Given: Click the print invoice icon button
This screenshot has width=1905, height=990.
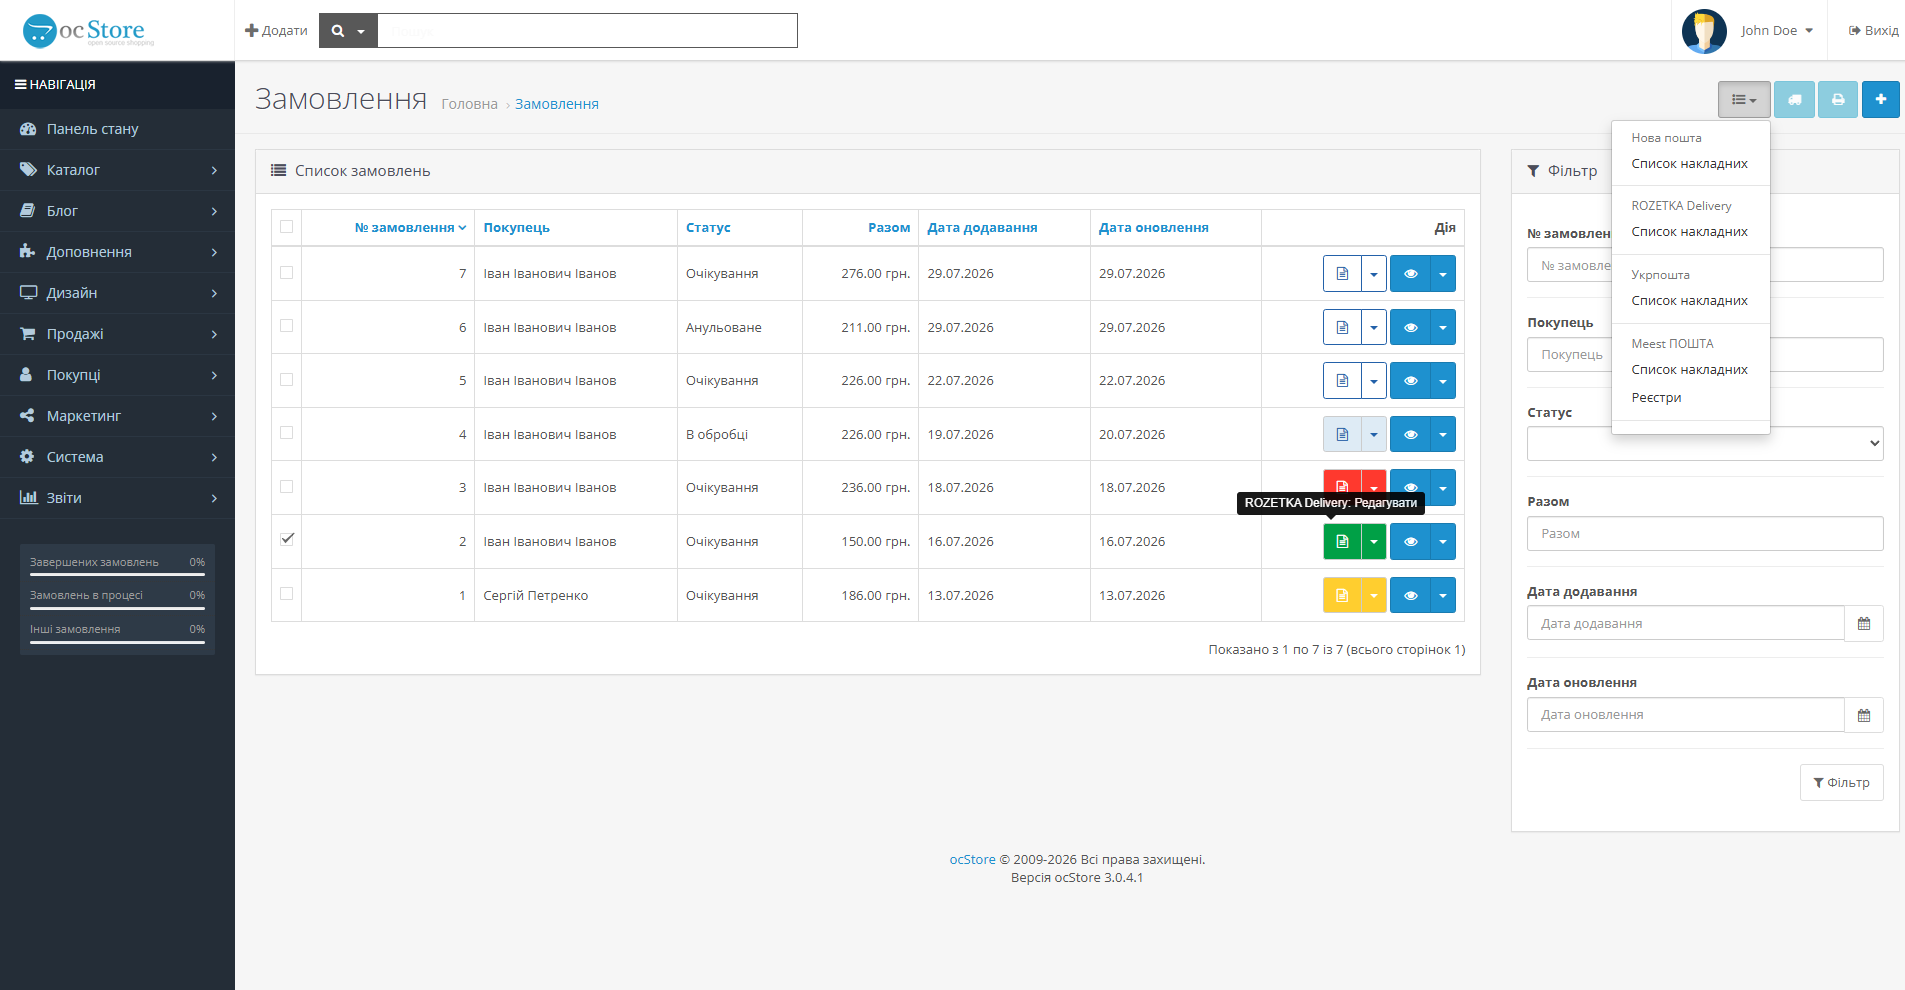Looking at the screenshot, I should 1838,100.
